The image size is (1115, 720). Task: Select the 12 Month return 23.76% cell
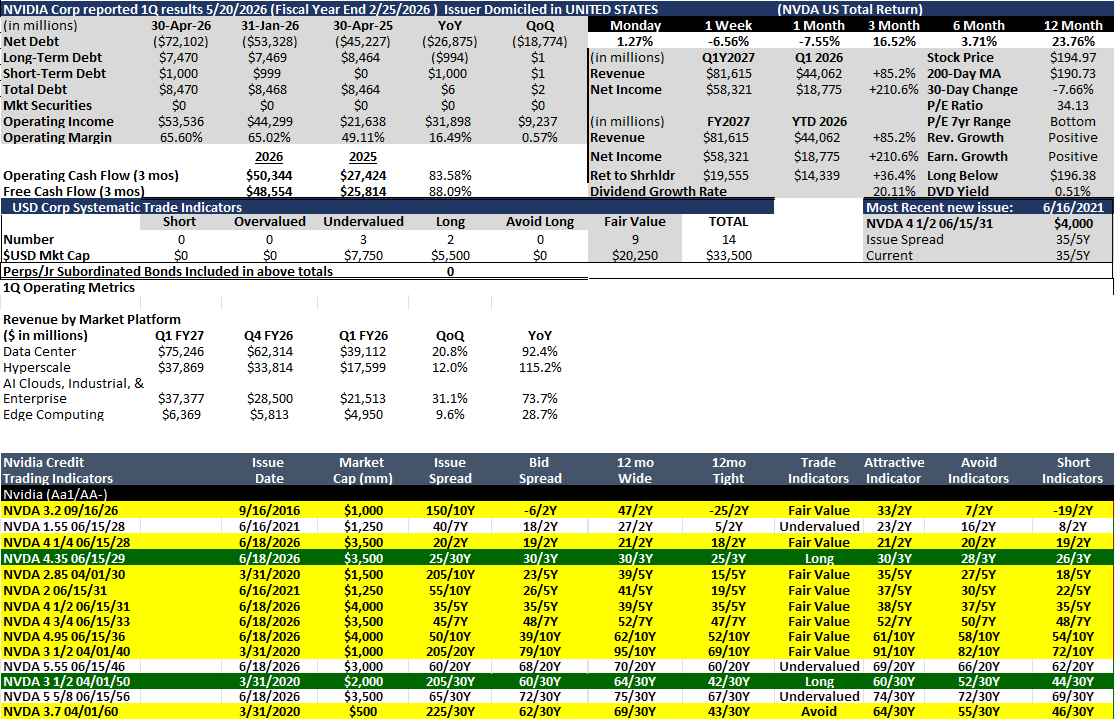[1073, 42]
